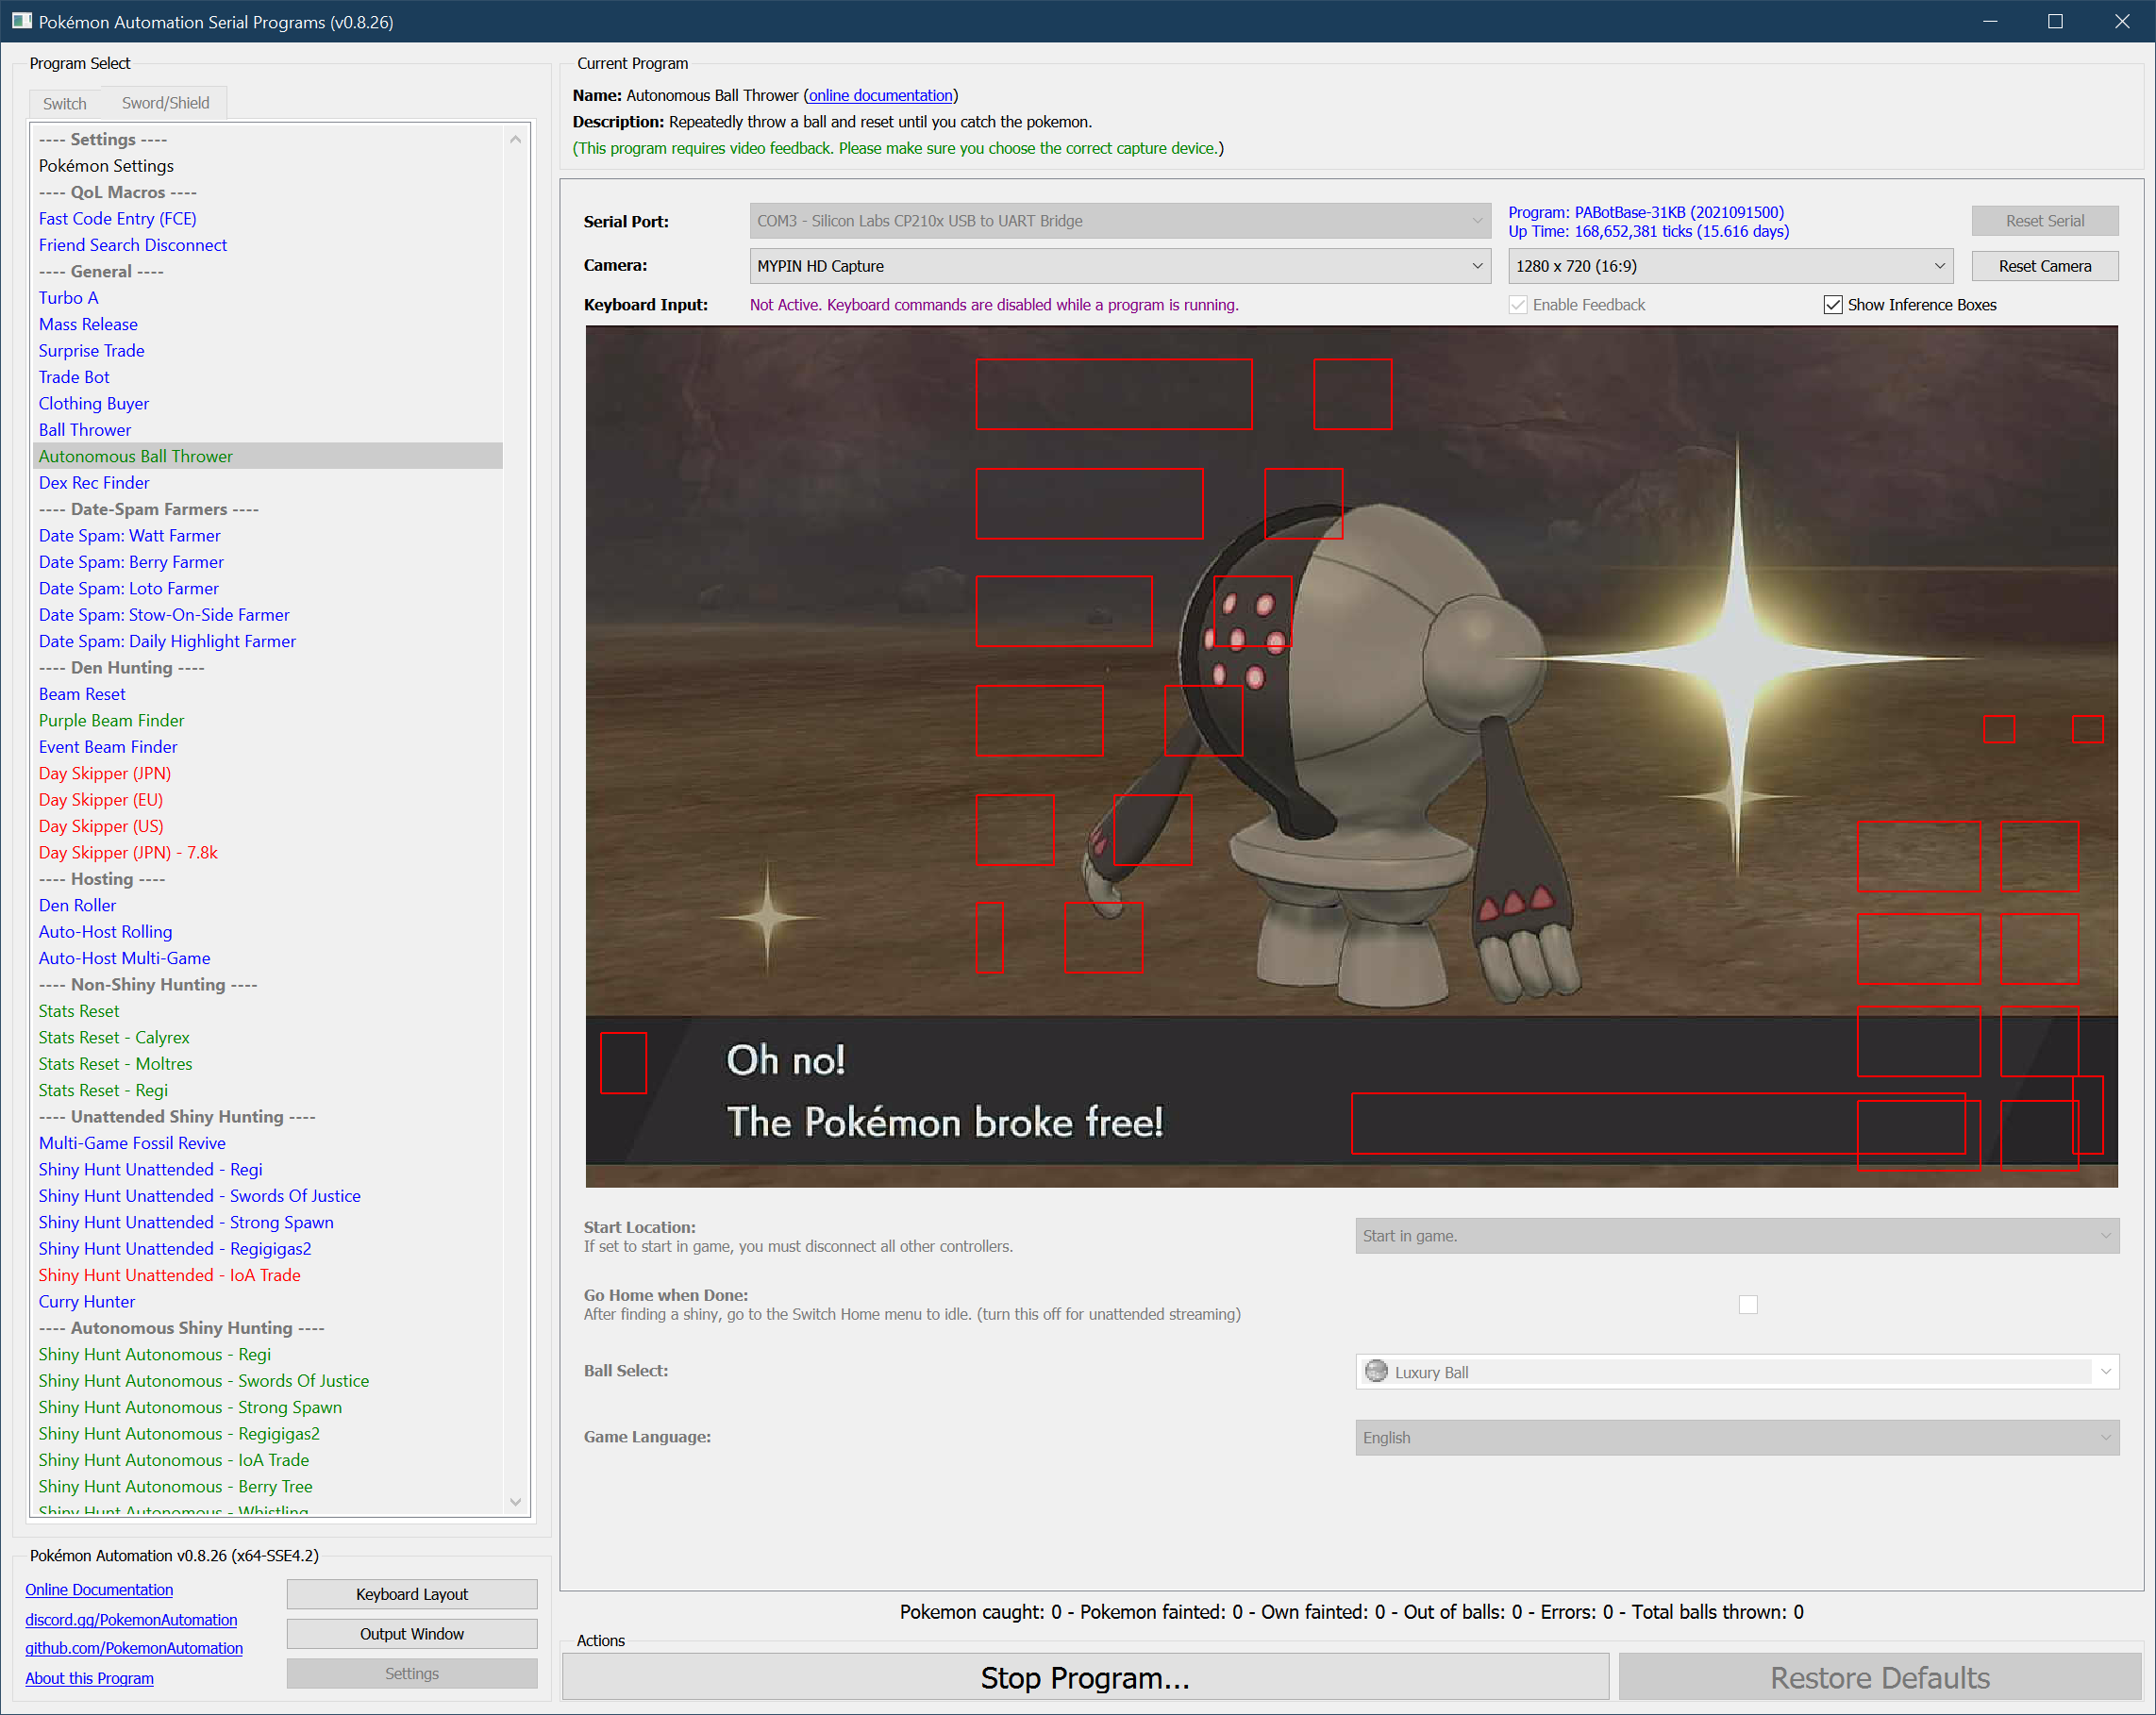Open the Camera device dropdown

pyautogui.click(x=1119, y=266)
